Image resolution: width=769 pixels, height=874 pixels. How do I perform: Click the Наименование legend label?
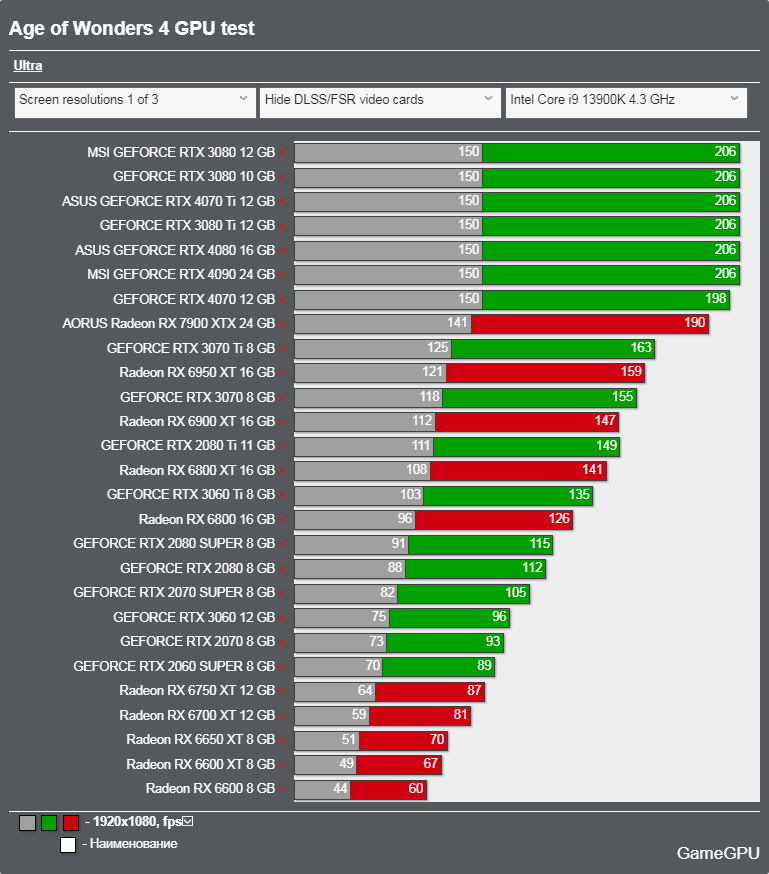click(134, 844)
